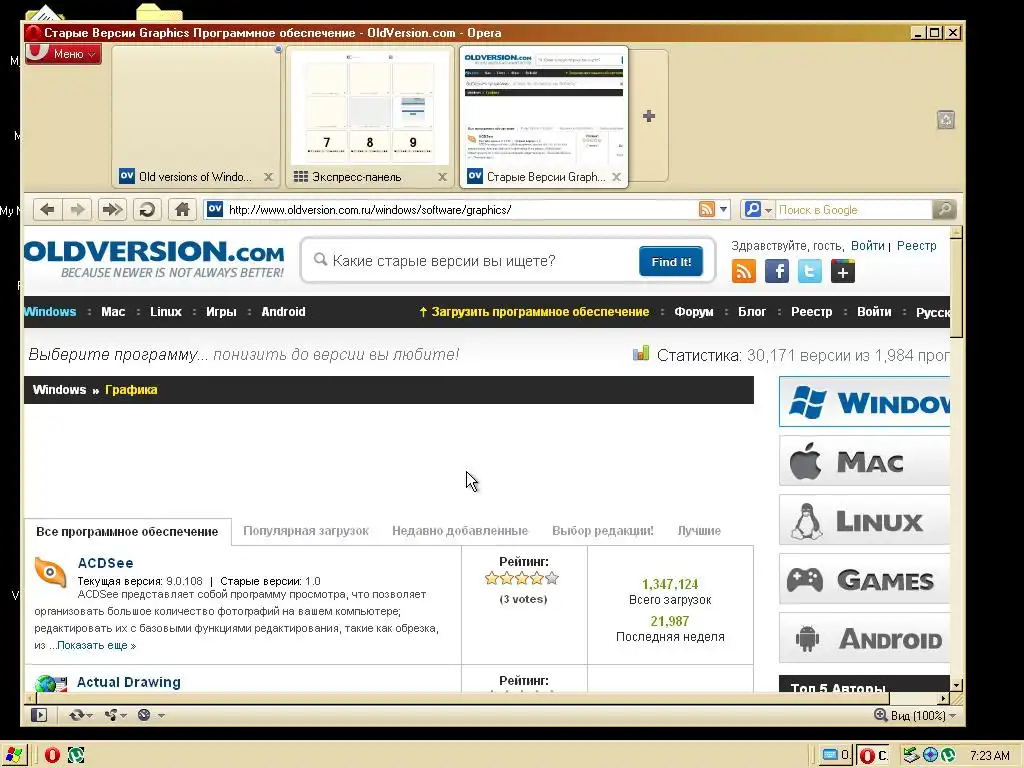The width and height of the screenshot is (1024, 768).
Task: Select the Все программное обеспечение tab
Action: tap(127, 532)
